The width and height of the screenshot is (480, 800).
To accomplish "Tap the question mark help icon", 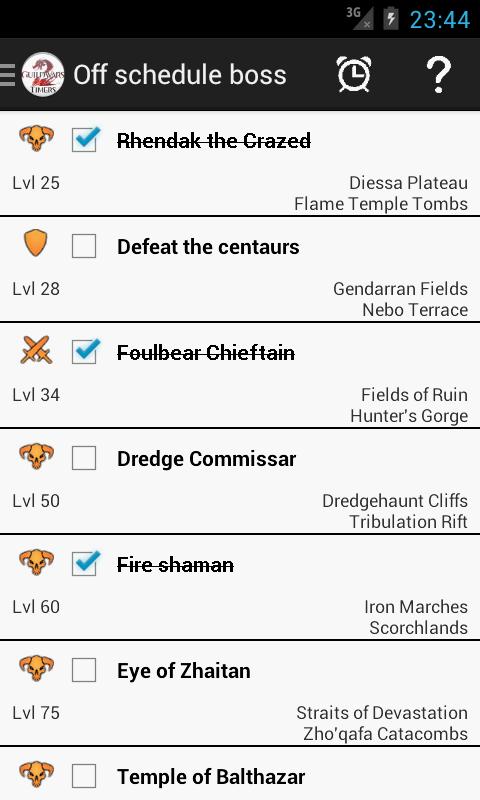I will pos(438,74).
